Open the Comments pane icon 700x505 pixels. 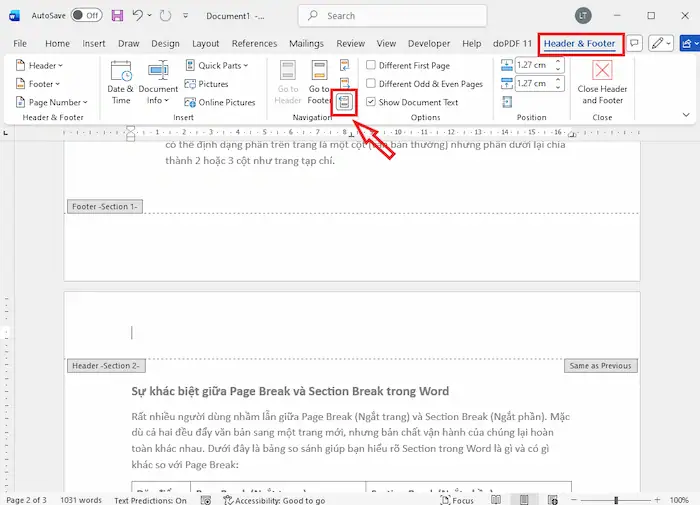[633, 44]
